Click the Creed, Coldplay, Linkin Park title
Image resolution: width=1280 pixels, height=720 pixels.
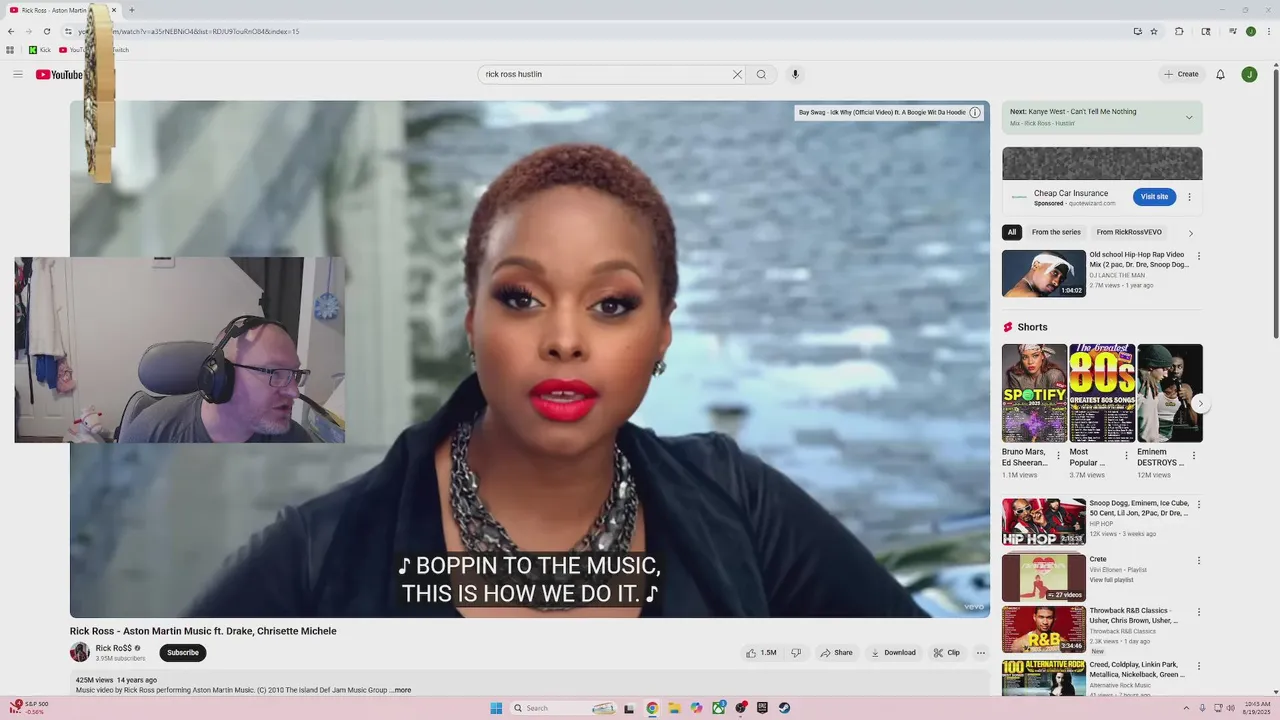coord(1133,670)
